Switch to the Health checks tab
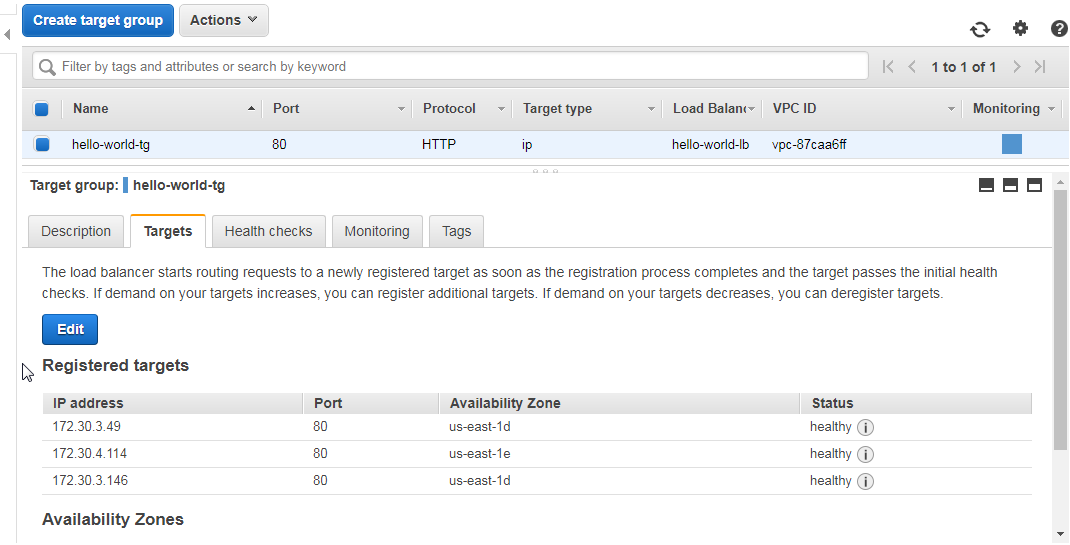The width and height of the screenshot is (1070, 545). coord(268,231)
